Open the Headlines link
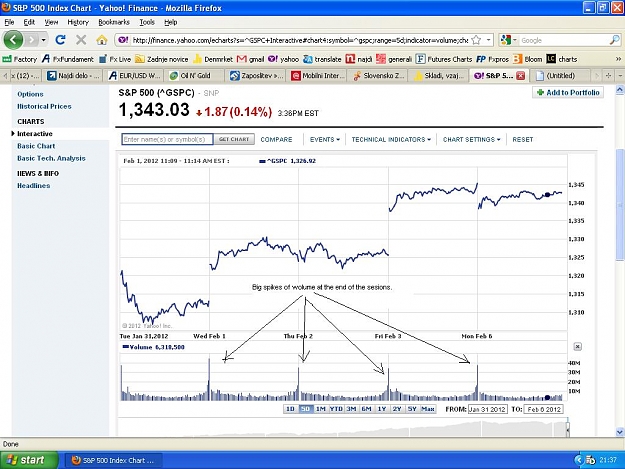 click(33, 186)
